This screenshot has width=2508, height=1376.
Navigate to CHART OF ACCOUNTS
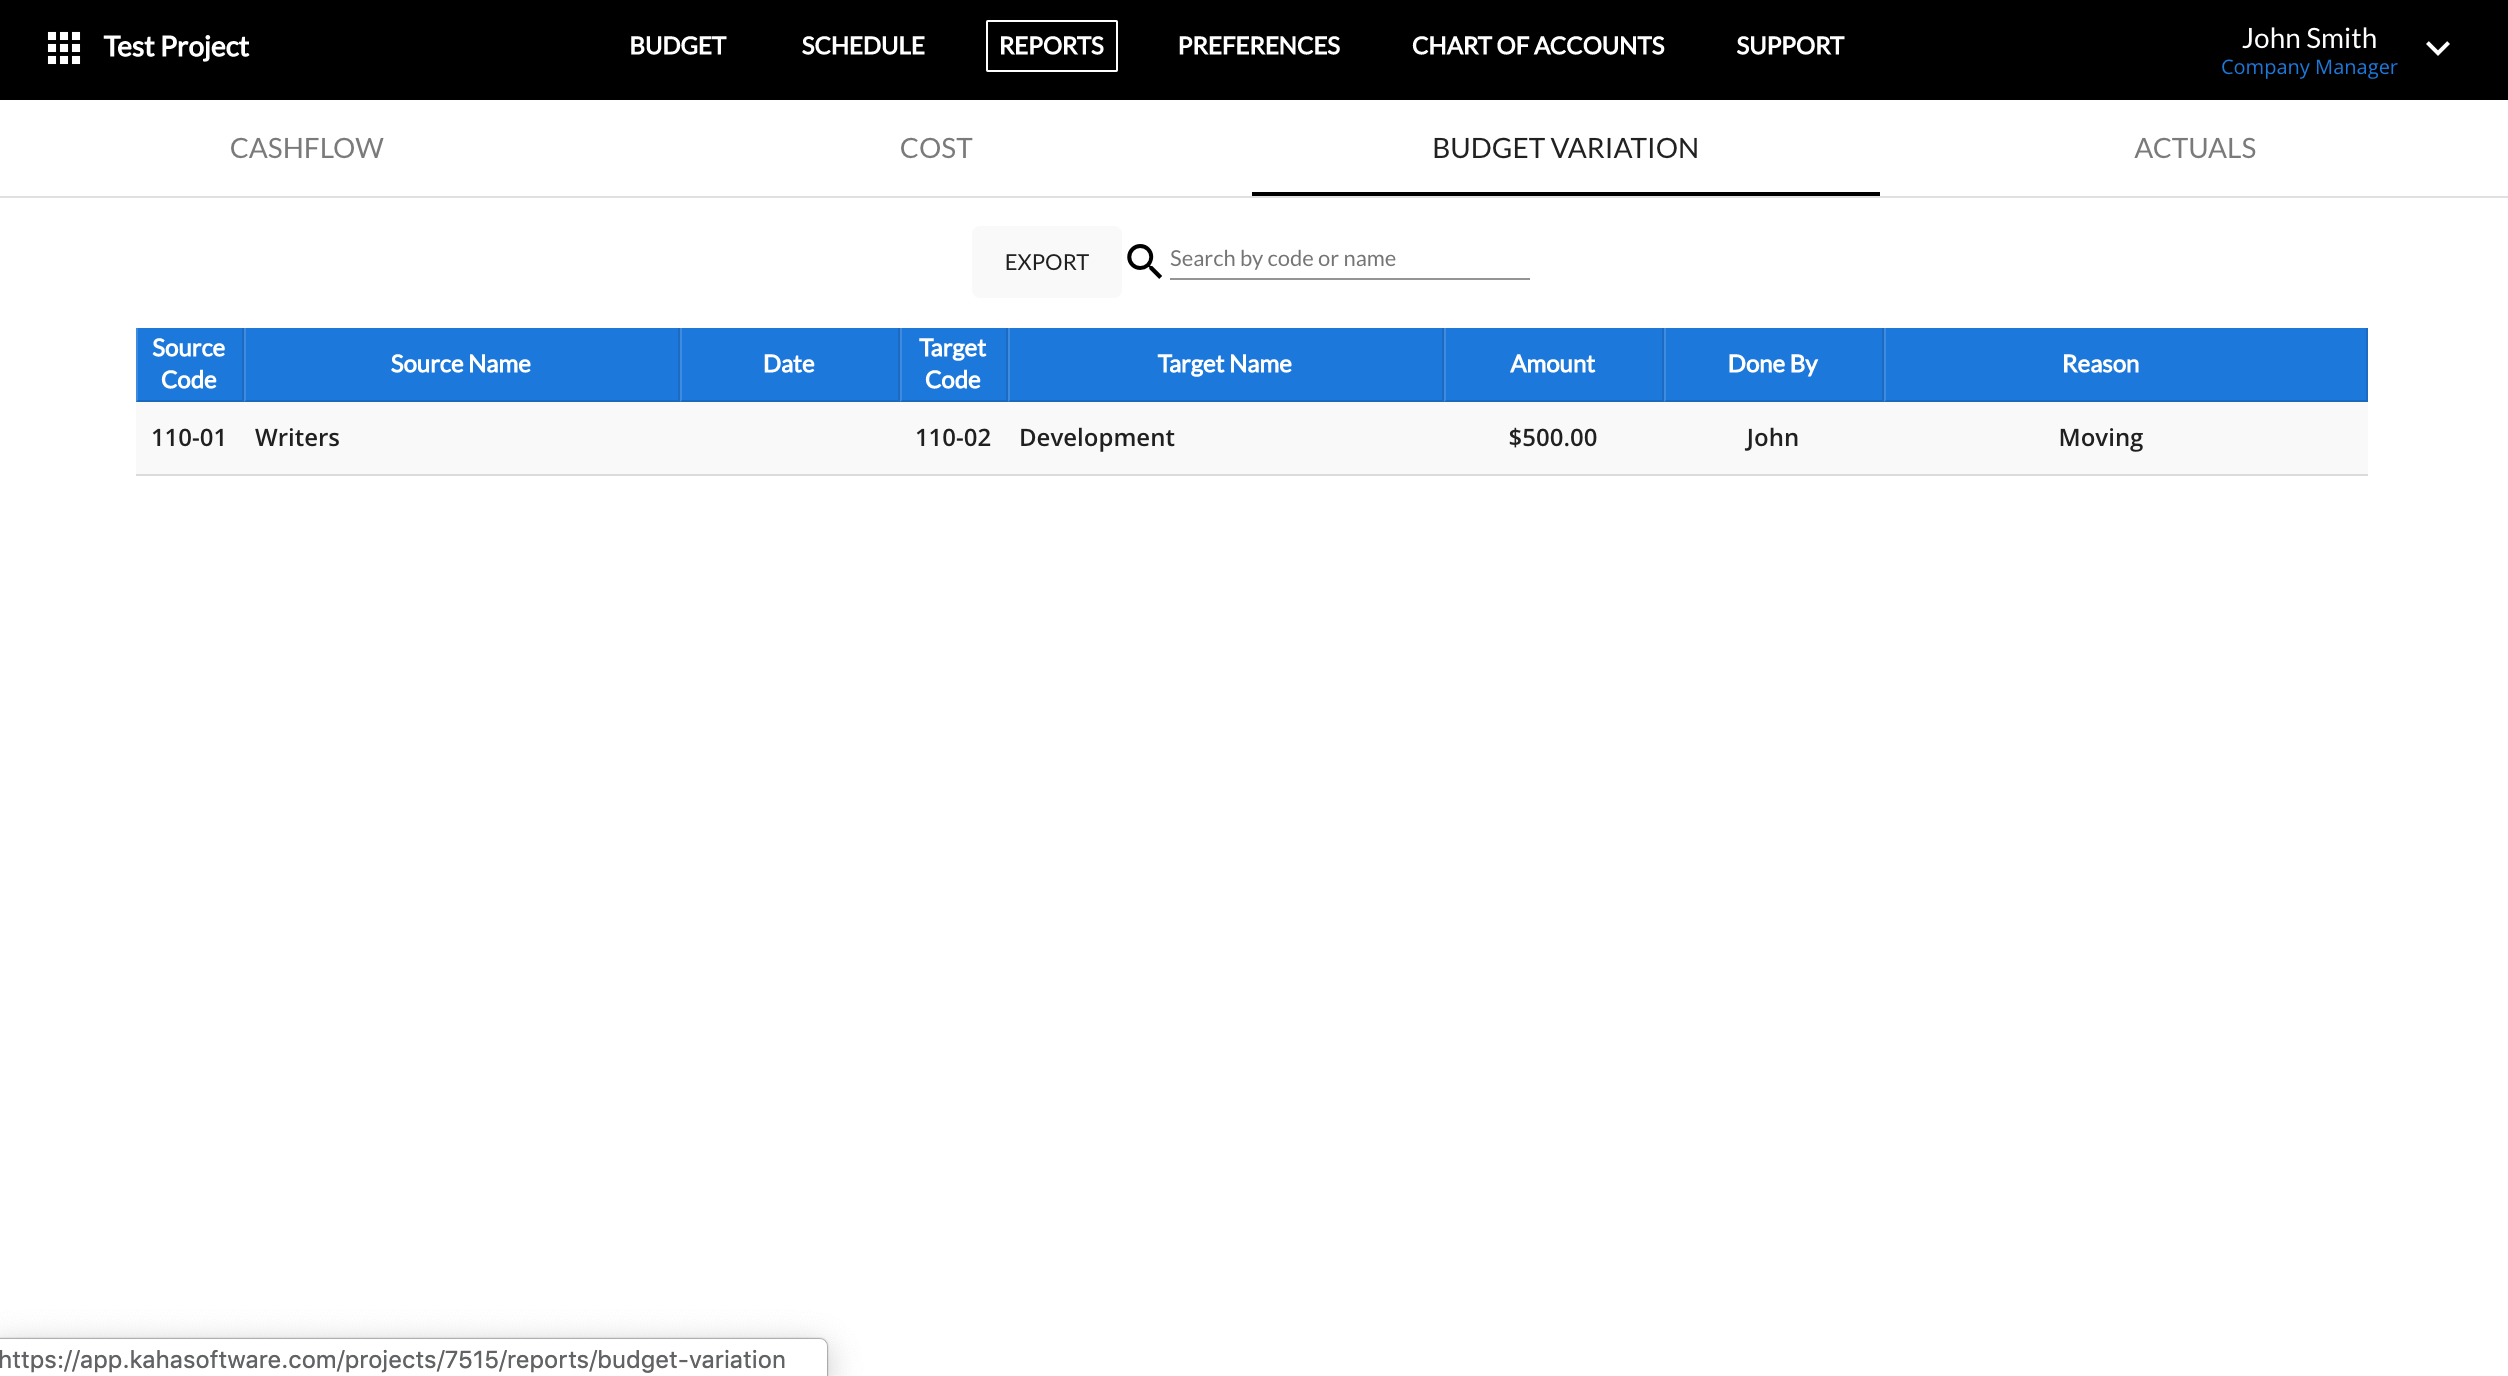tap(1537, 46)
